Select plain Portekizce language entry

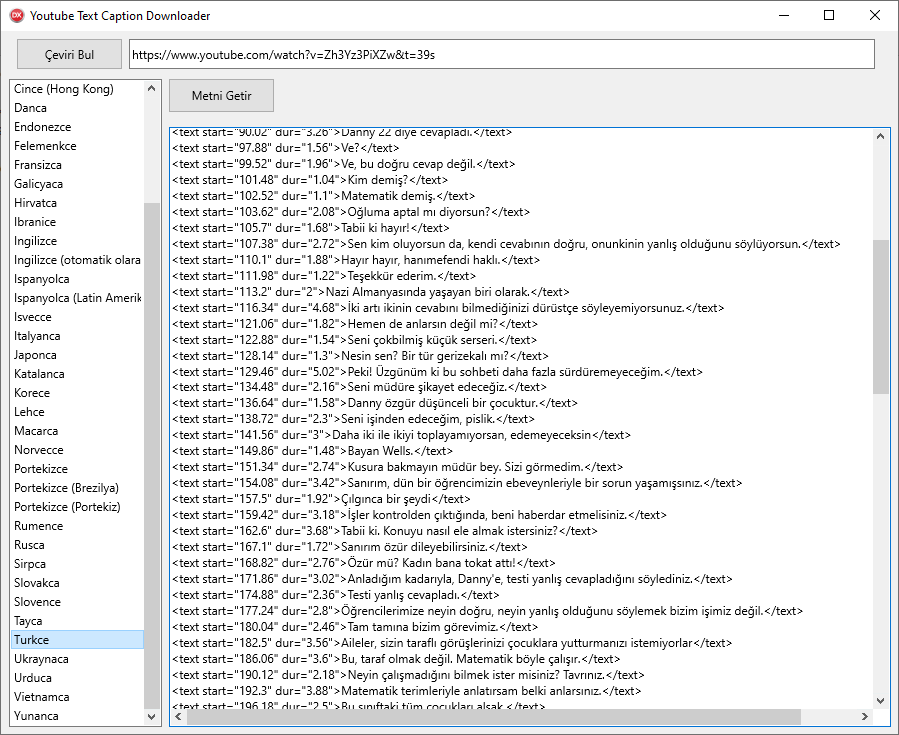click(77, 468)
